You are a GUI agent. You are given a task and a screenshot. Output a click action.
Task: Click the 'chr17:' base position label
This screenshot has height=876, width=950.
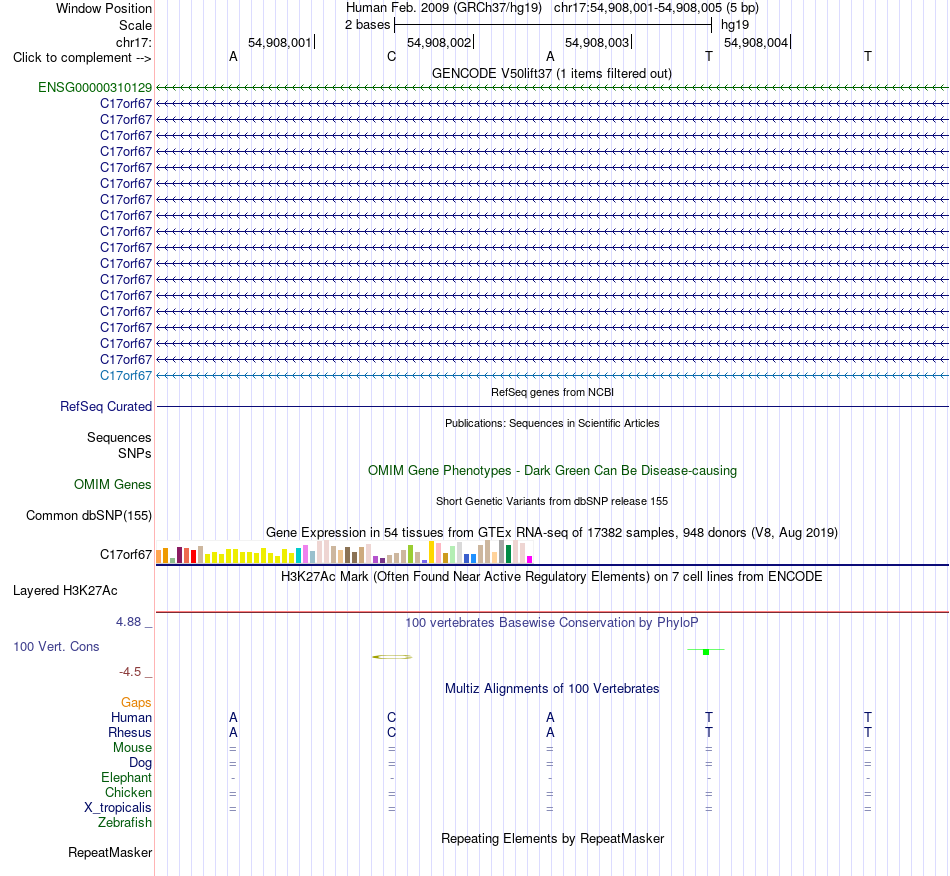click(134, 42)
